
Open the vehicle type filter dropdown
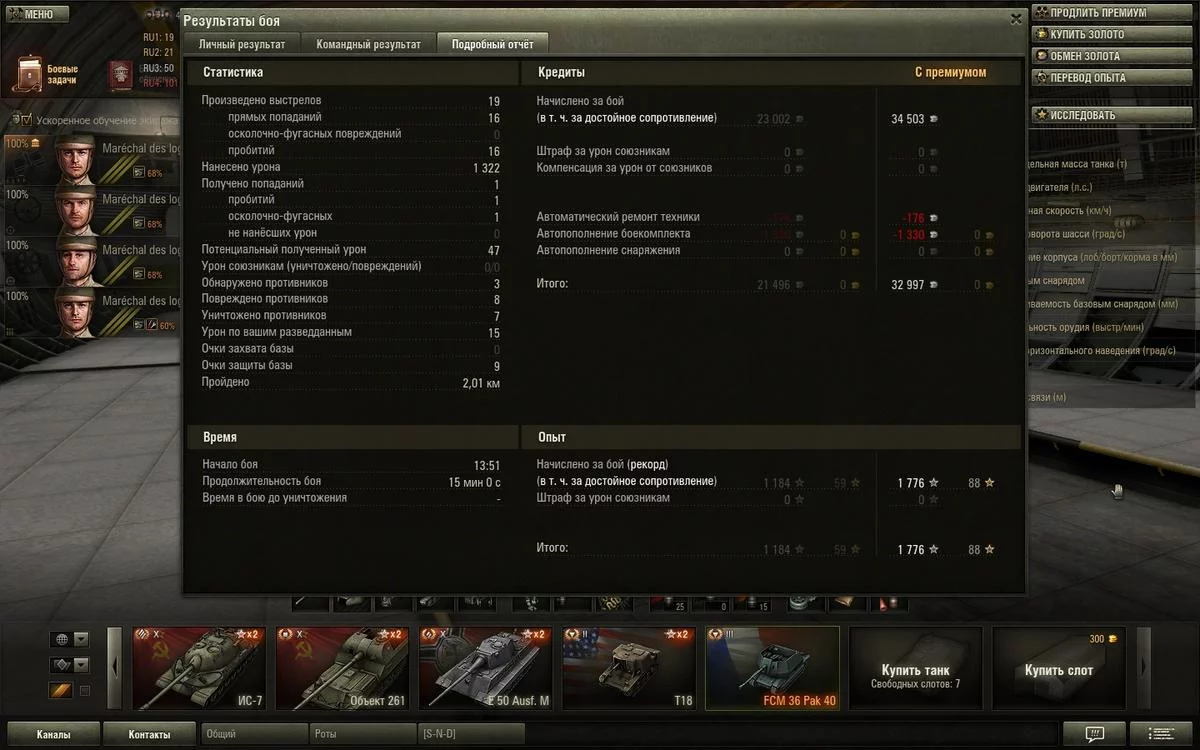pyautogui.click(x=69, y=665)
